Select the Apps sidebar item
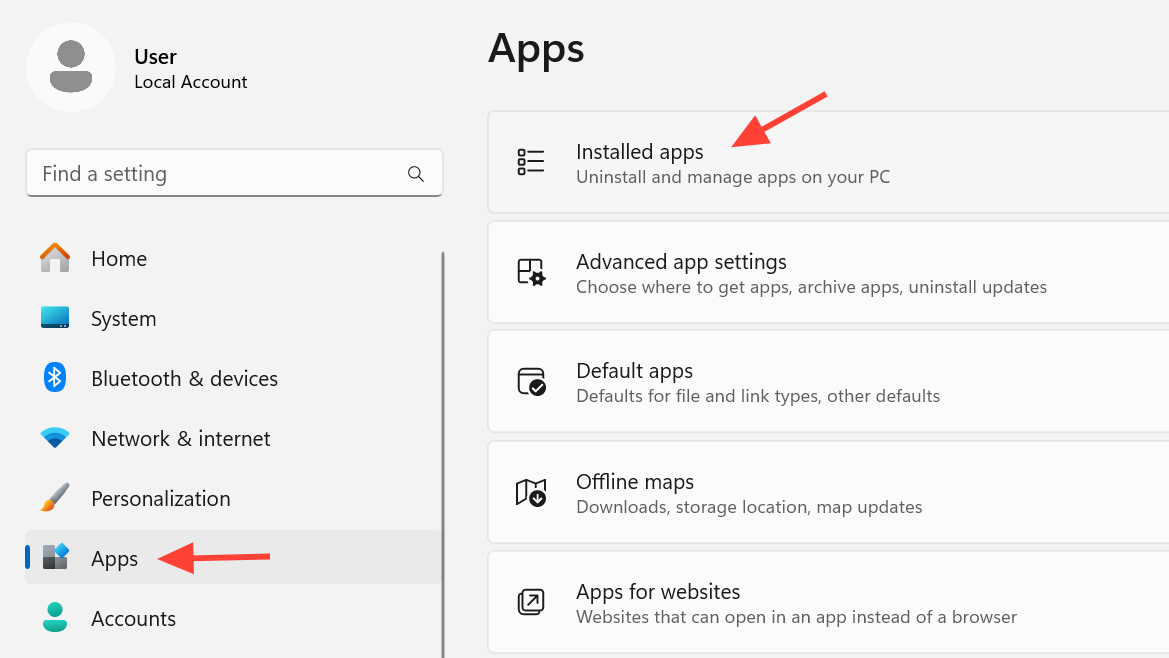The image size is (1169, 658). tap(114, 558)
